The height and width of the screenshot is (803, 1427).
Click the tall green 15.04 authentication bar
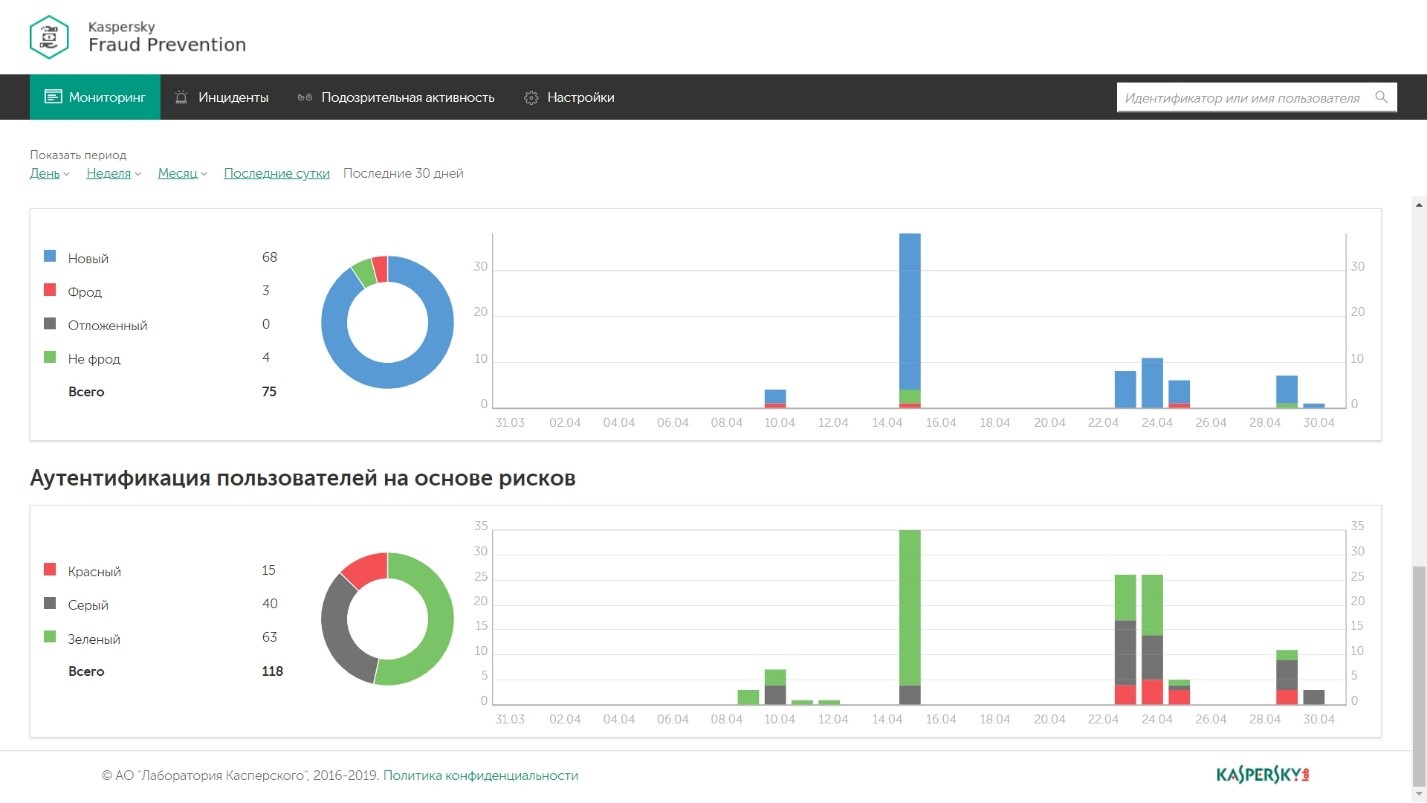click(x=910, y=608)
